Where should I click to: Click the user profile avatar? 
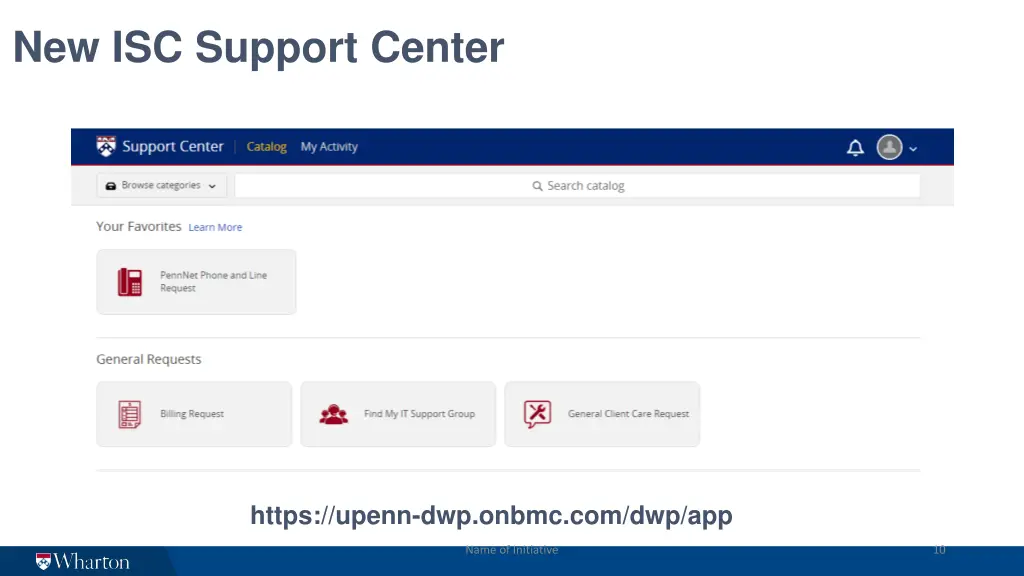889,147
